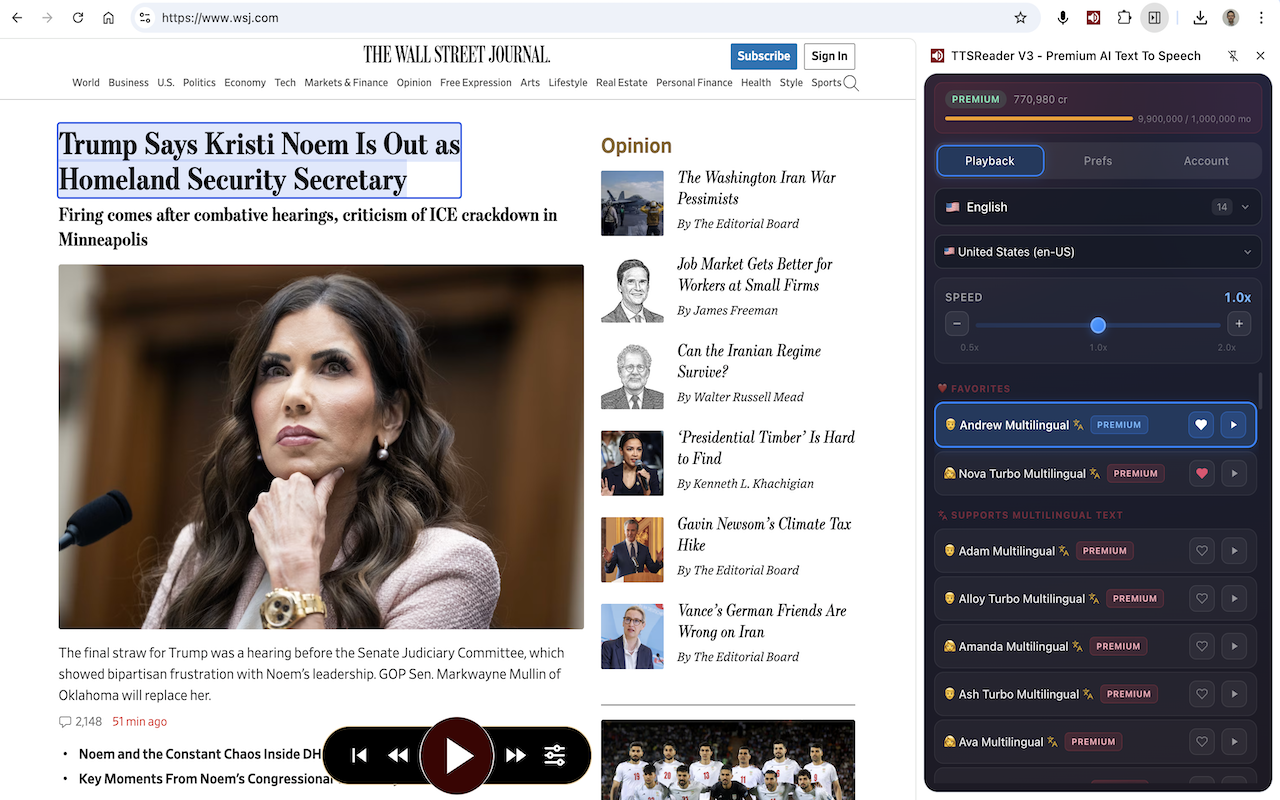Unfavorite Nova Turbo Multilingual by clicking its heart
Screen dimensions: 1280x800
coord(1201,473)
